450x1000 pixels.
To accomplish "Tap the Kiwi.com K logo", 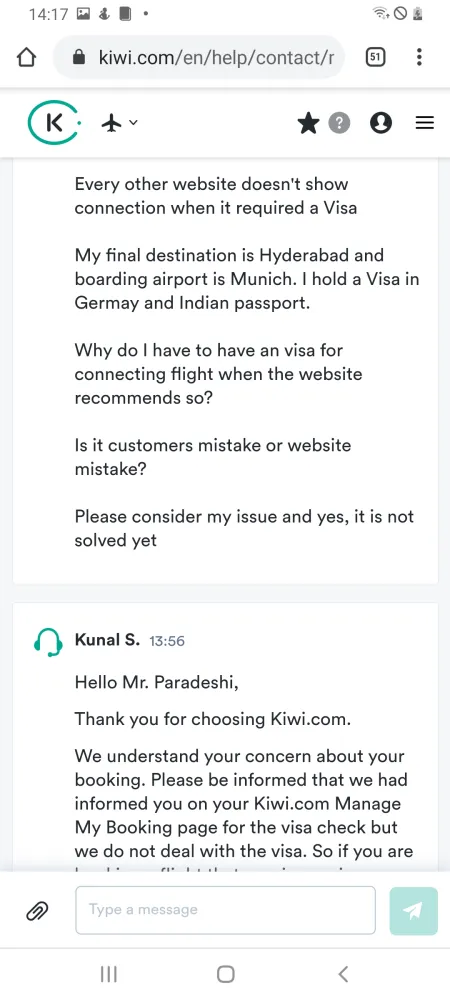I will [55, 122].
